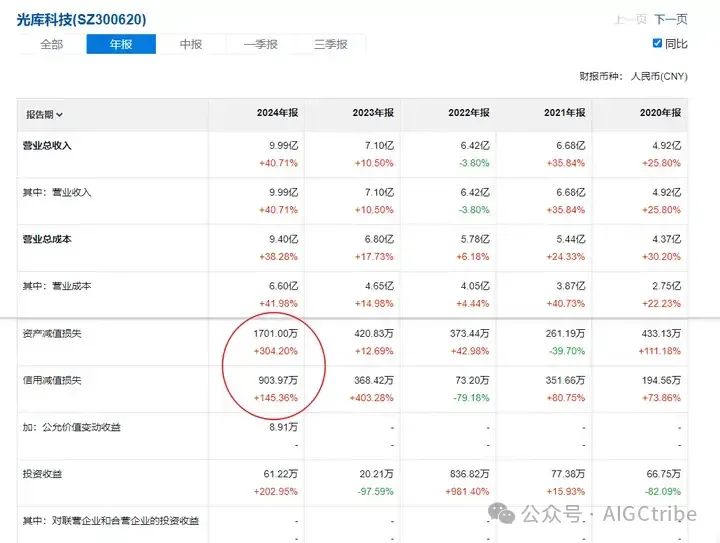Click the 投资收益 row label

point(42,474)
